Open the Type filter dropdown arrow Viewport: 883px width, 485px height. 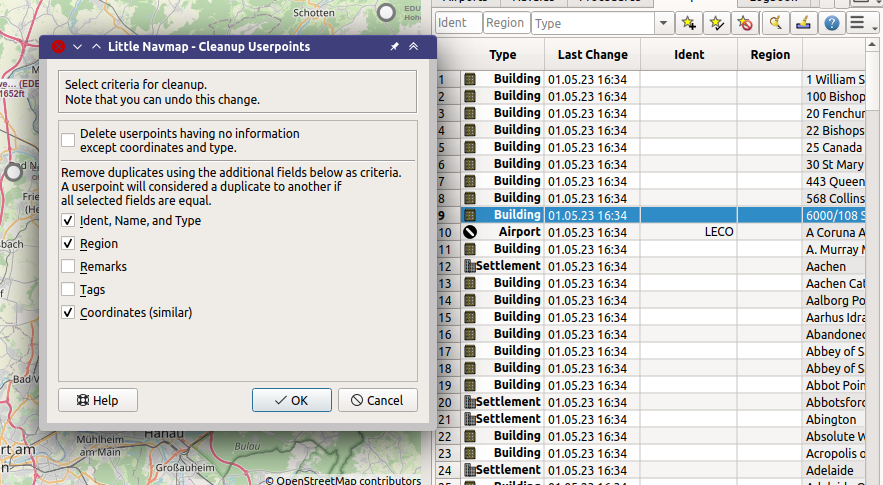tap(663, 23)
